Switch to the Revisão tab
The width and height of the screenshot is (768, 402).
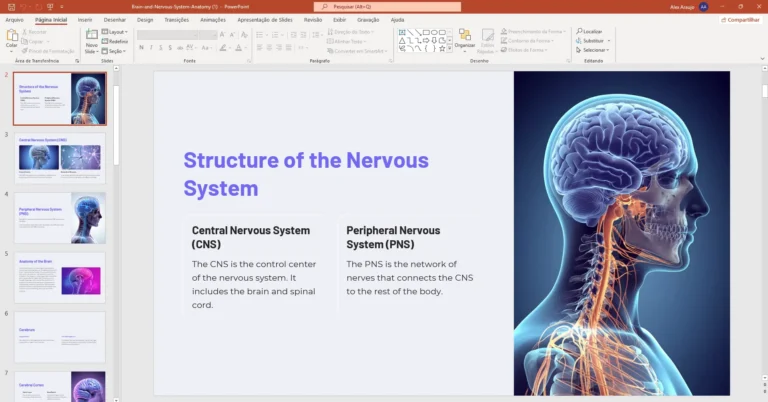pyautogui.click(x=312, y=20)
